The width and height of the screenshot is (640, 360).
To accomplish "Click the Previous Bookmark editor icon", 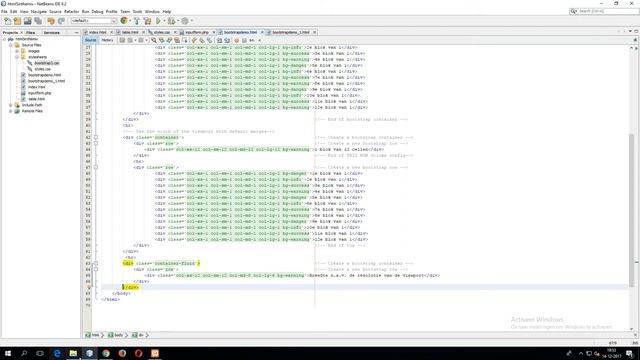I will tap(194, 40).
